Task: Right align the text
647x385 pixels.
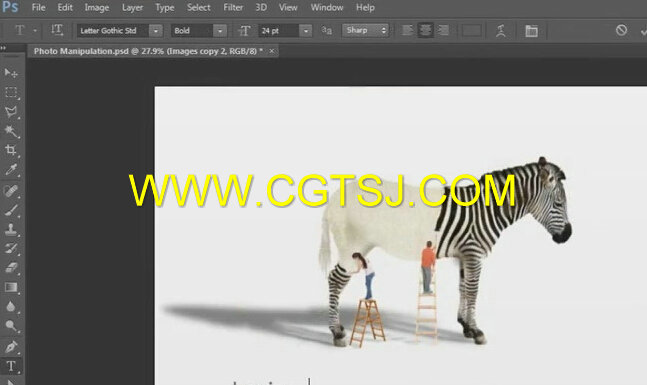Action: coord(443,30)
